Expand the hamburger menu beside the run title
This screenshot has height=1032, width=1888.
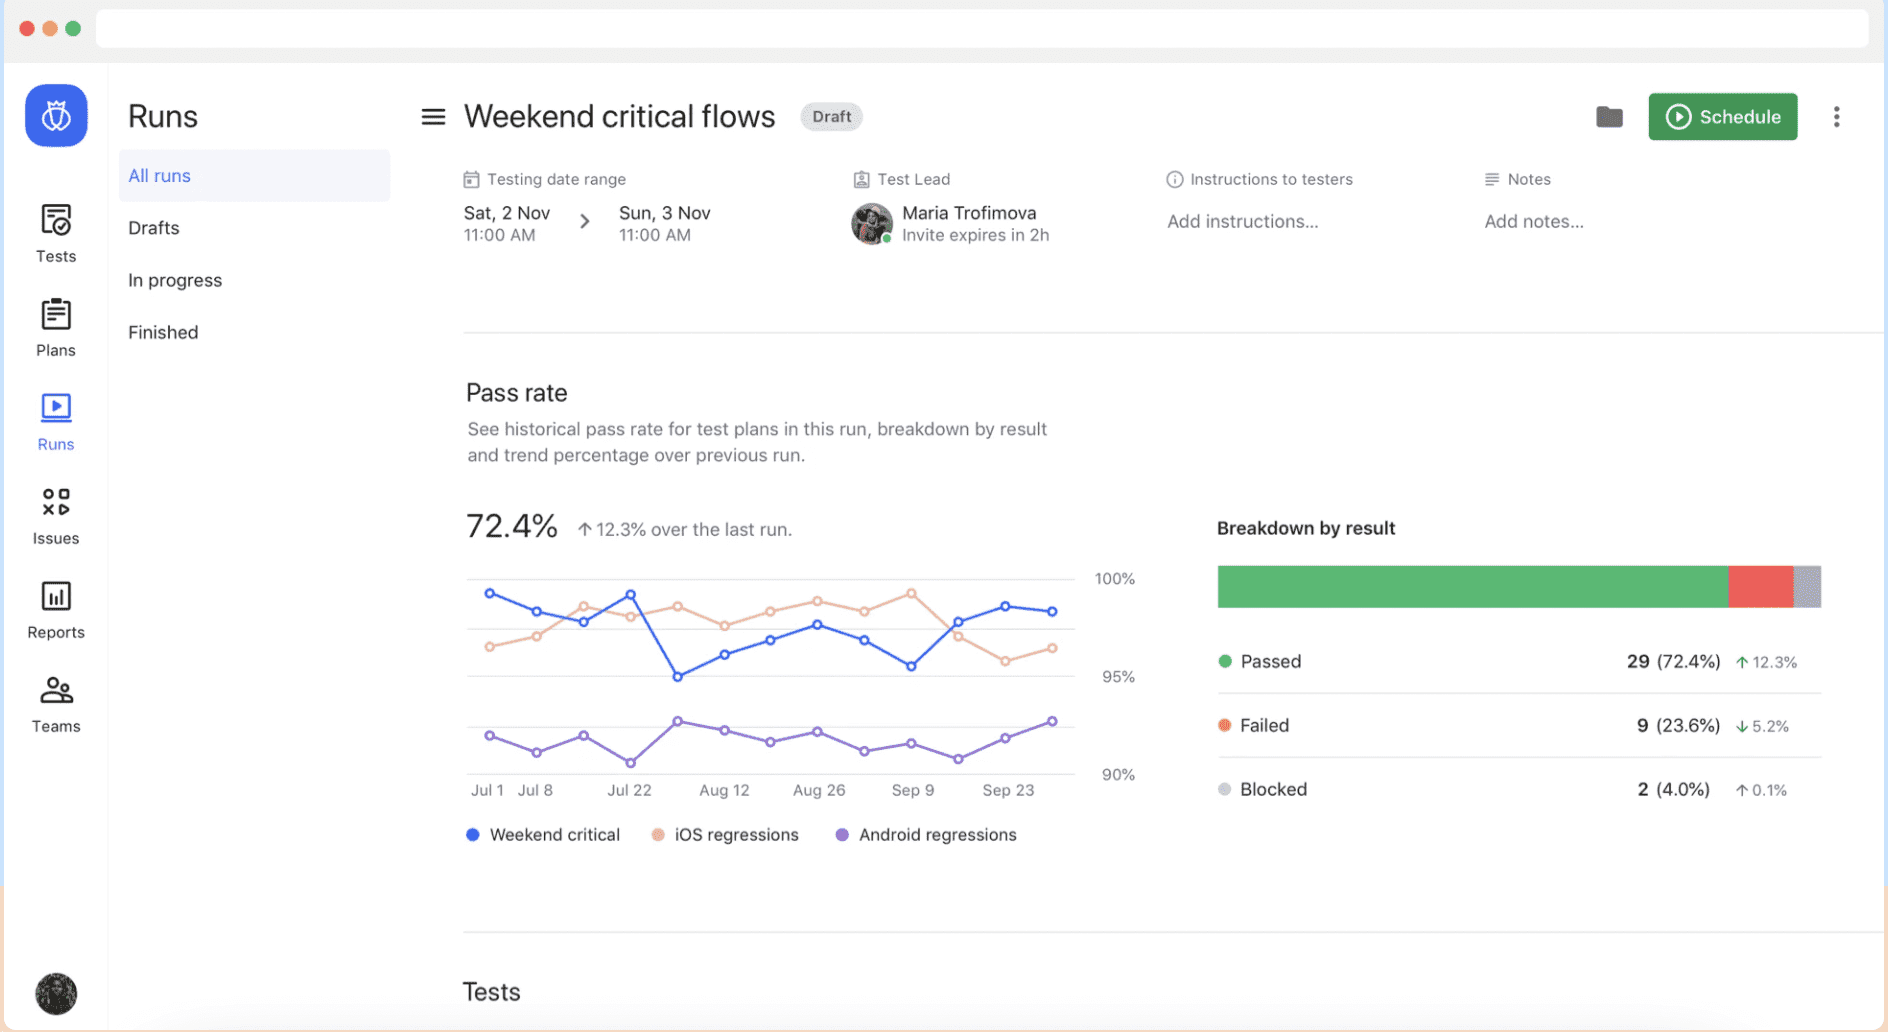click(x=432, y=116)
